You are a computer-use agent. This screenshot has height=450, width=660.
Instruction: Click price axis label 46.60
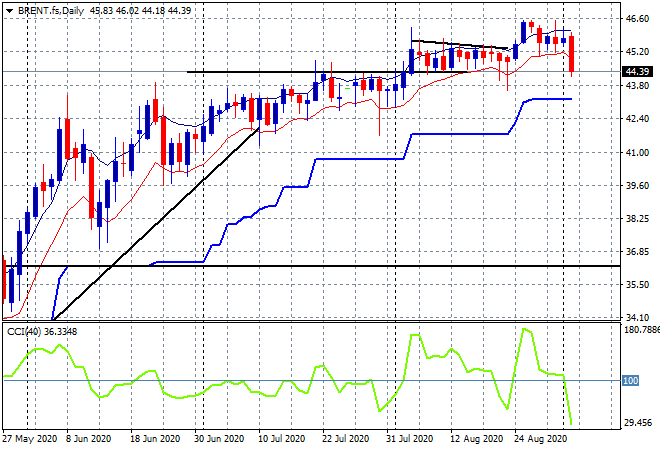click(637, 19)
